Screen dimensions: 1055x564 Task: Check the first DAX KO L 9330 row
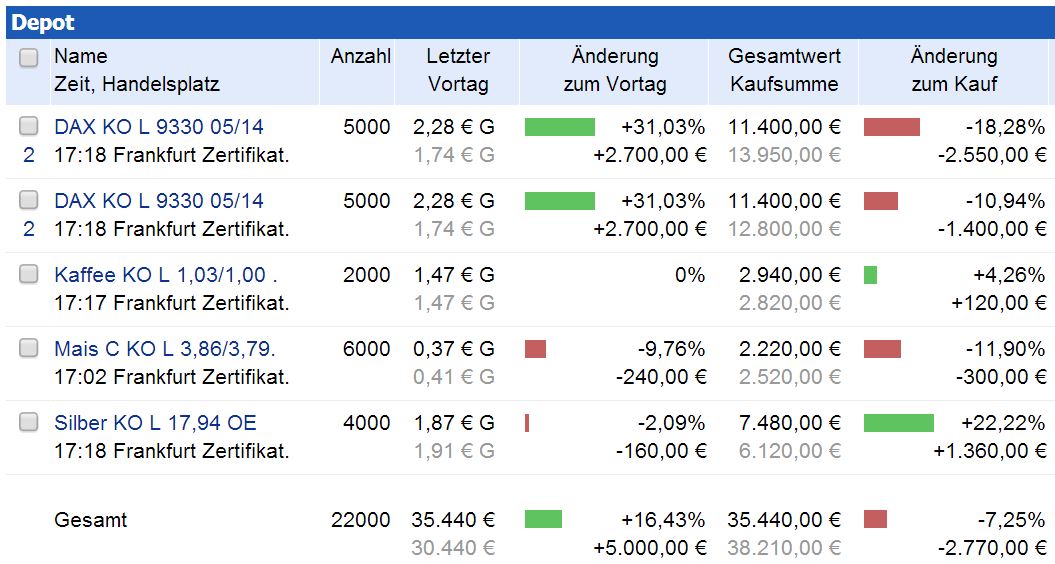coord(29,126)
